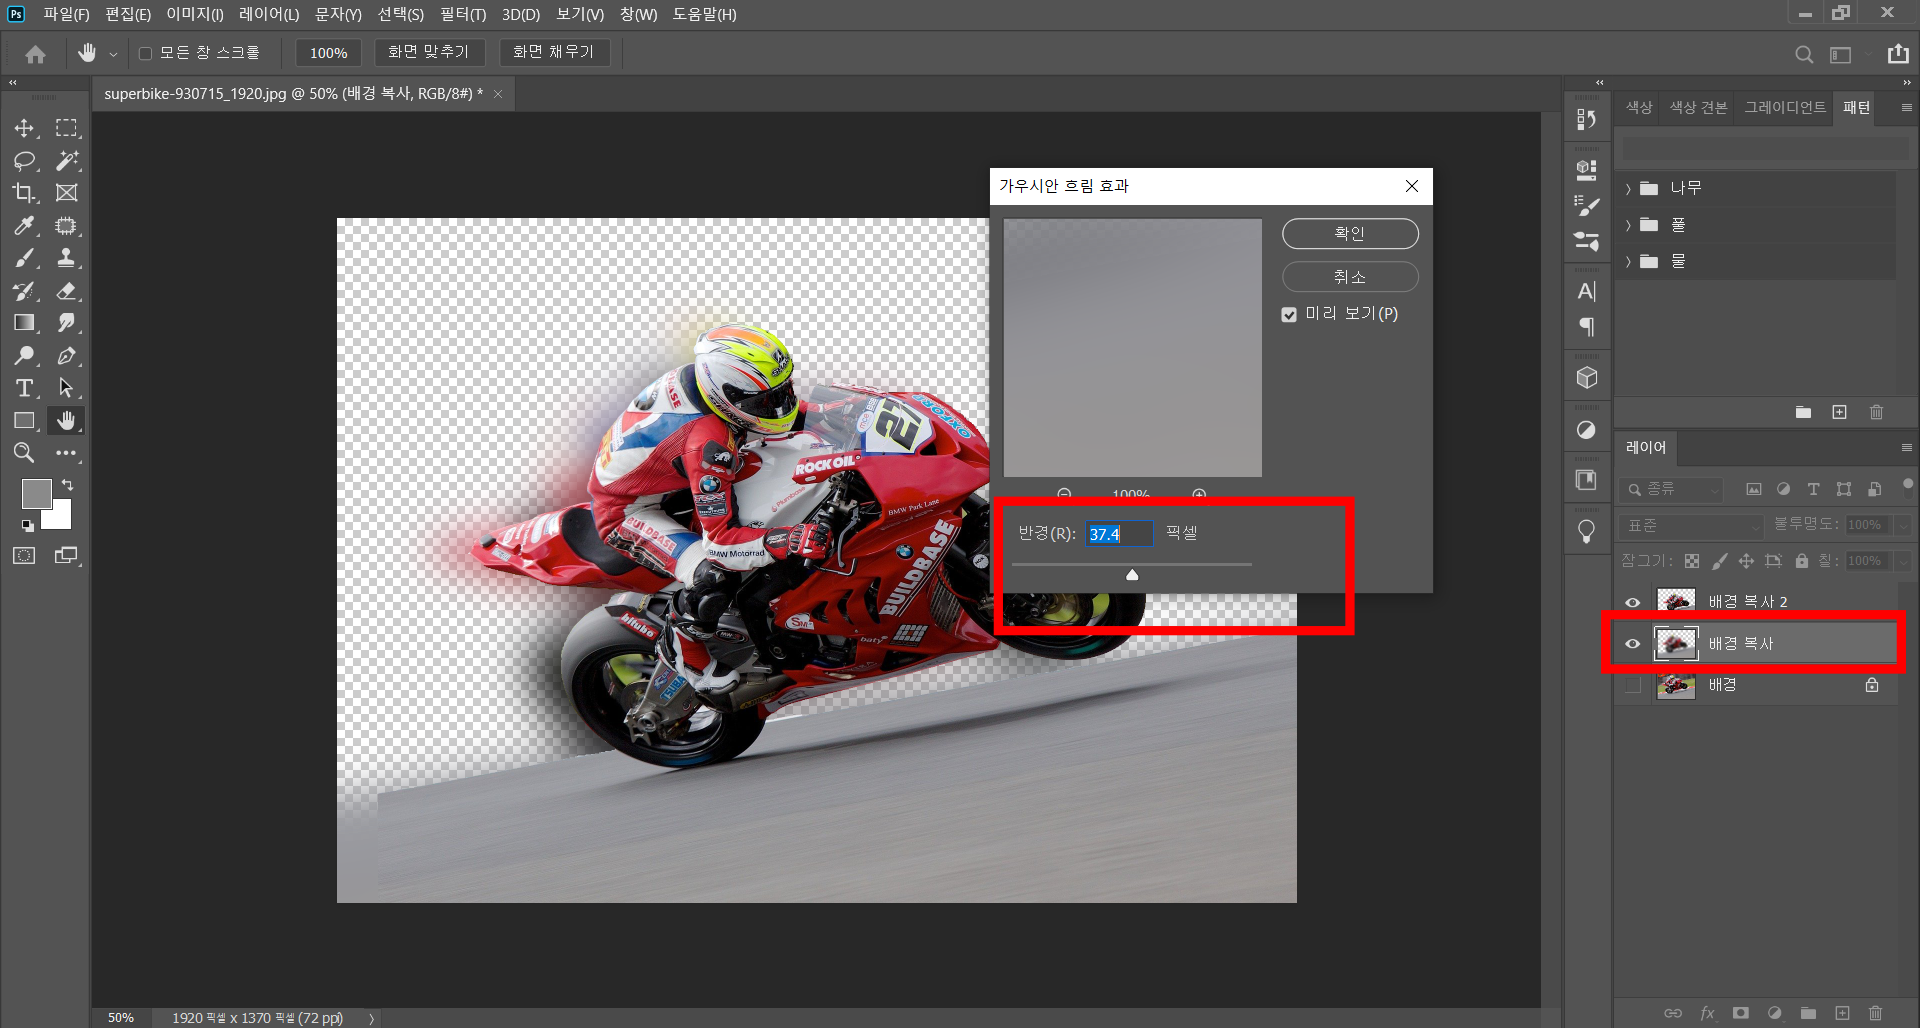Swap foreground and background colors
1920x1028 pixels.
click(x=67, y=485)
